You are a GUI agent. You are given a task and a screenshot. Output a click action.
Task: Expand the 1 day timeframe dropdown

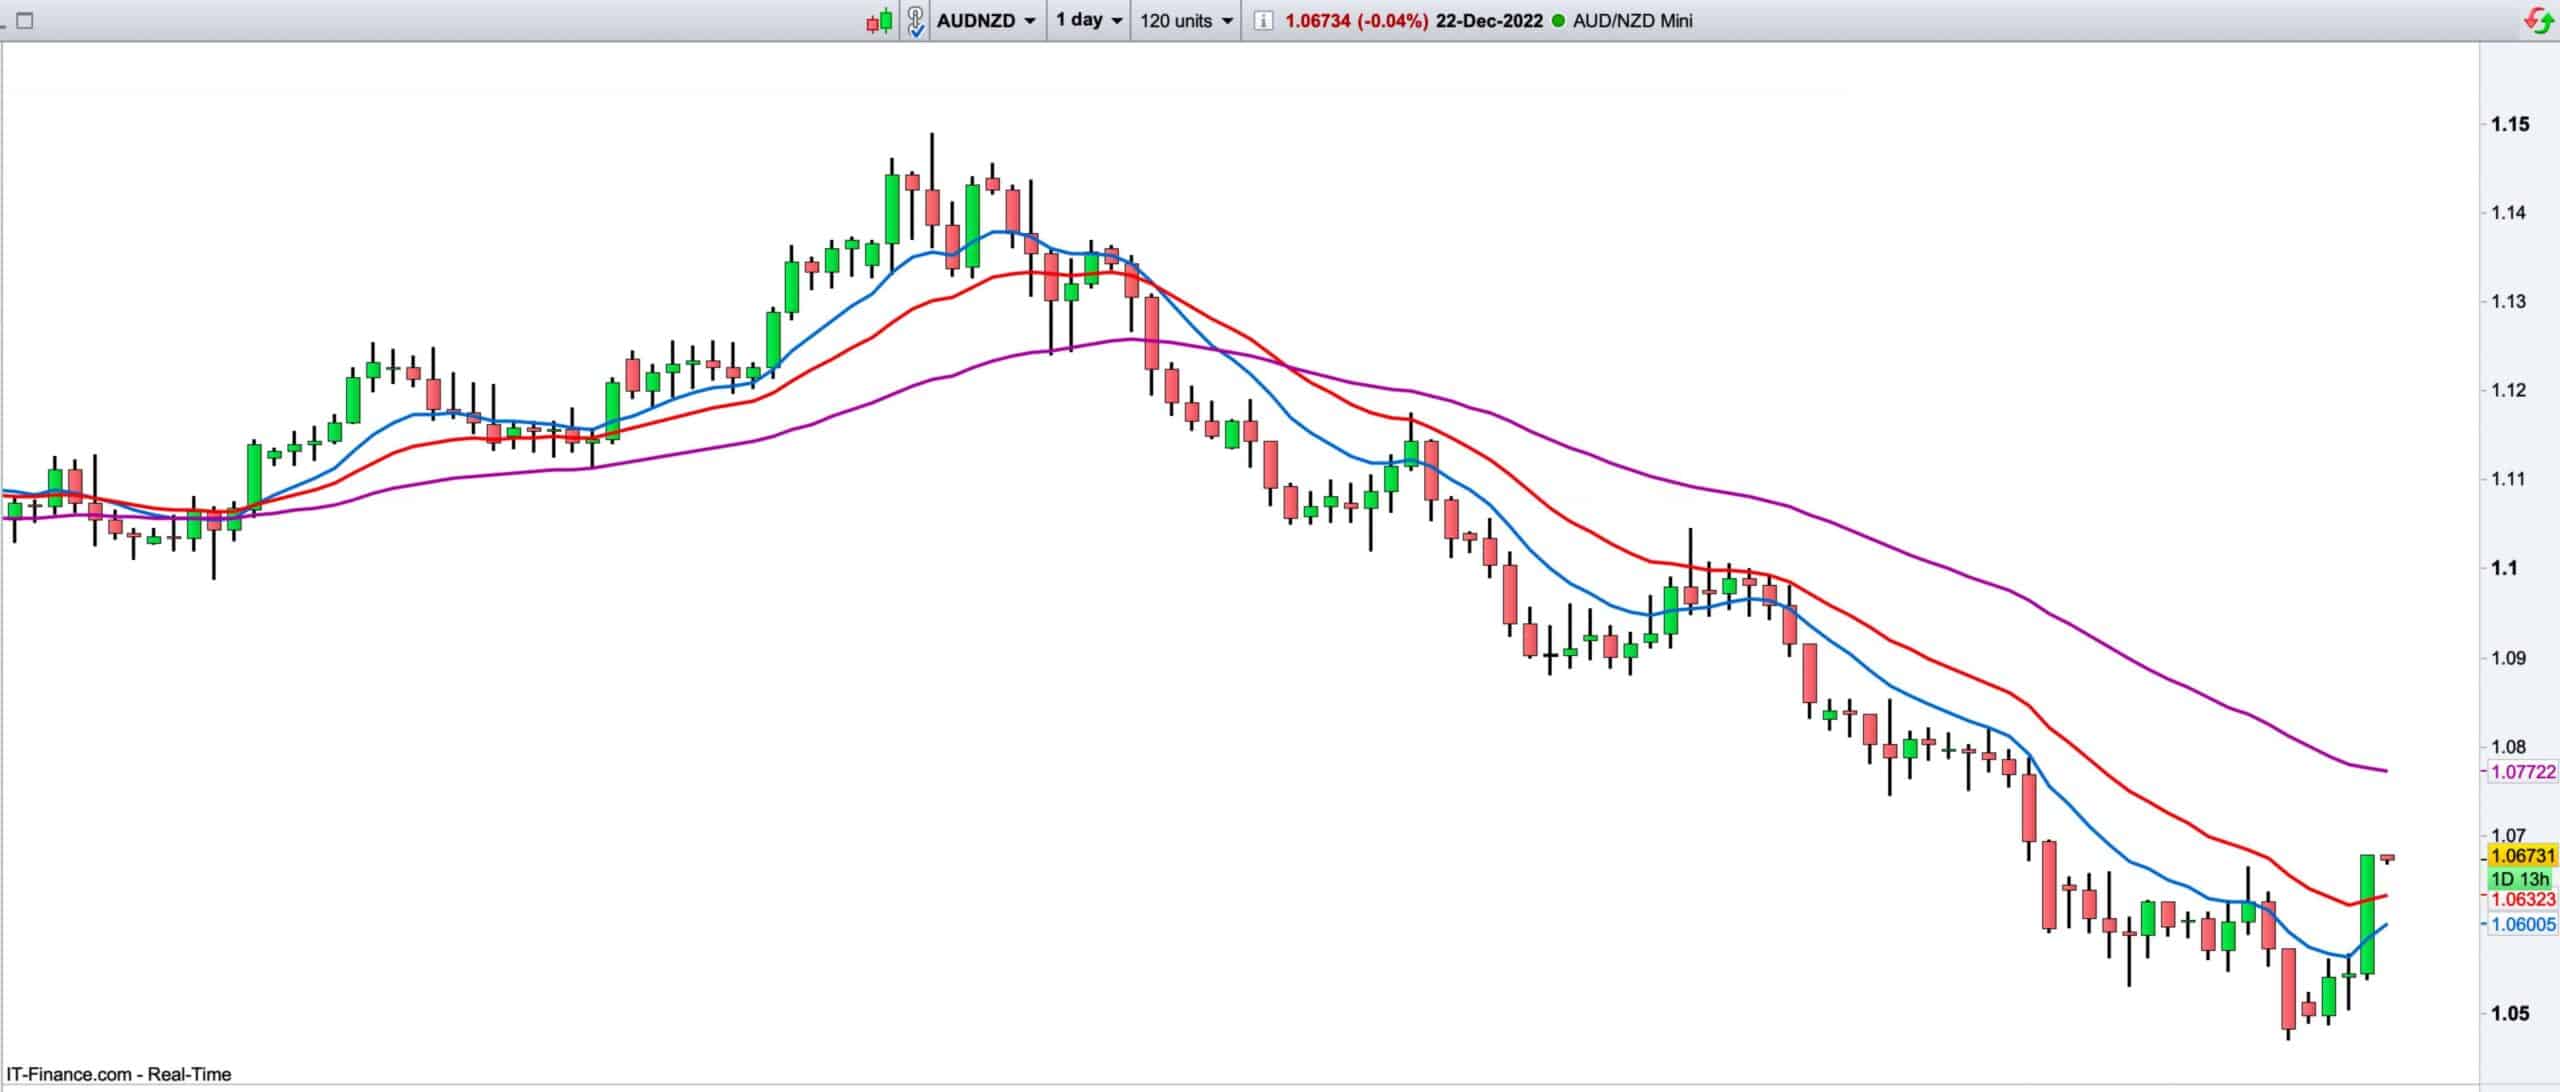point(1088,20)
